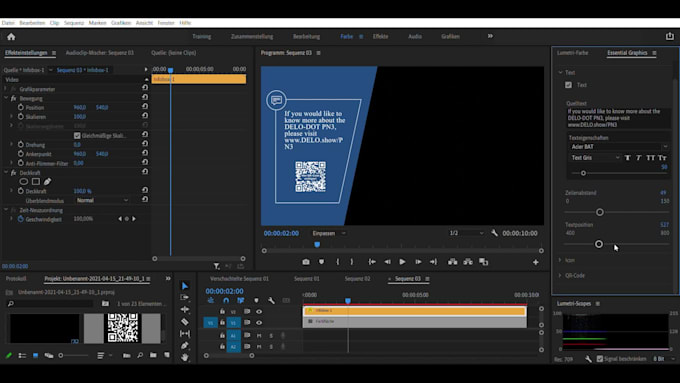Open font family dropdown in Texteigenschaften

tap(619, 147)
